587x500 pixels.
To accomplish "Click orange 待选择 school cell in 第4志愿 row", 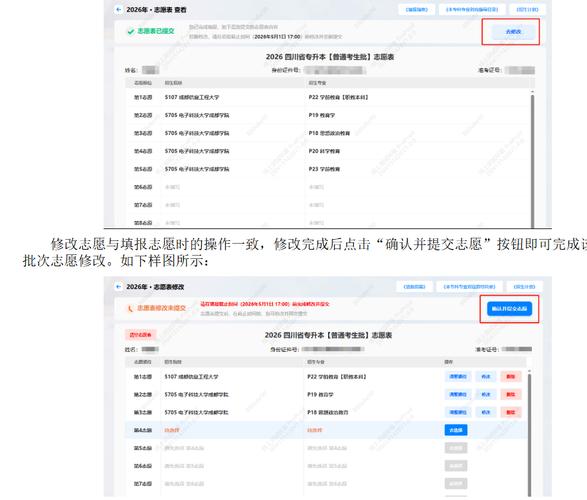I will click(x=172, y=430).
